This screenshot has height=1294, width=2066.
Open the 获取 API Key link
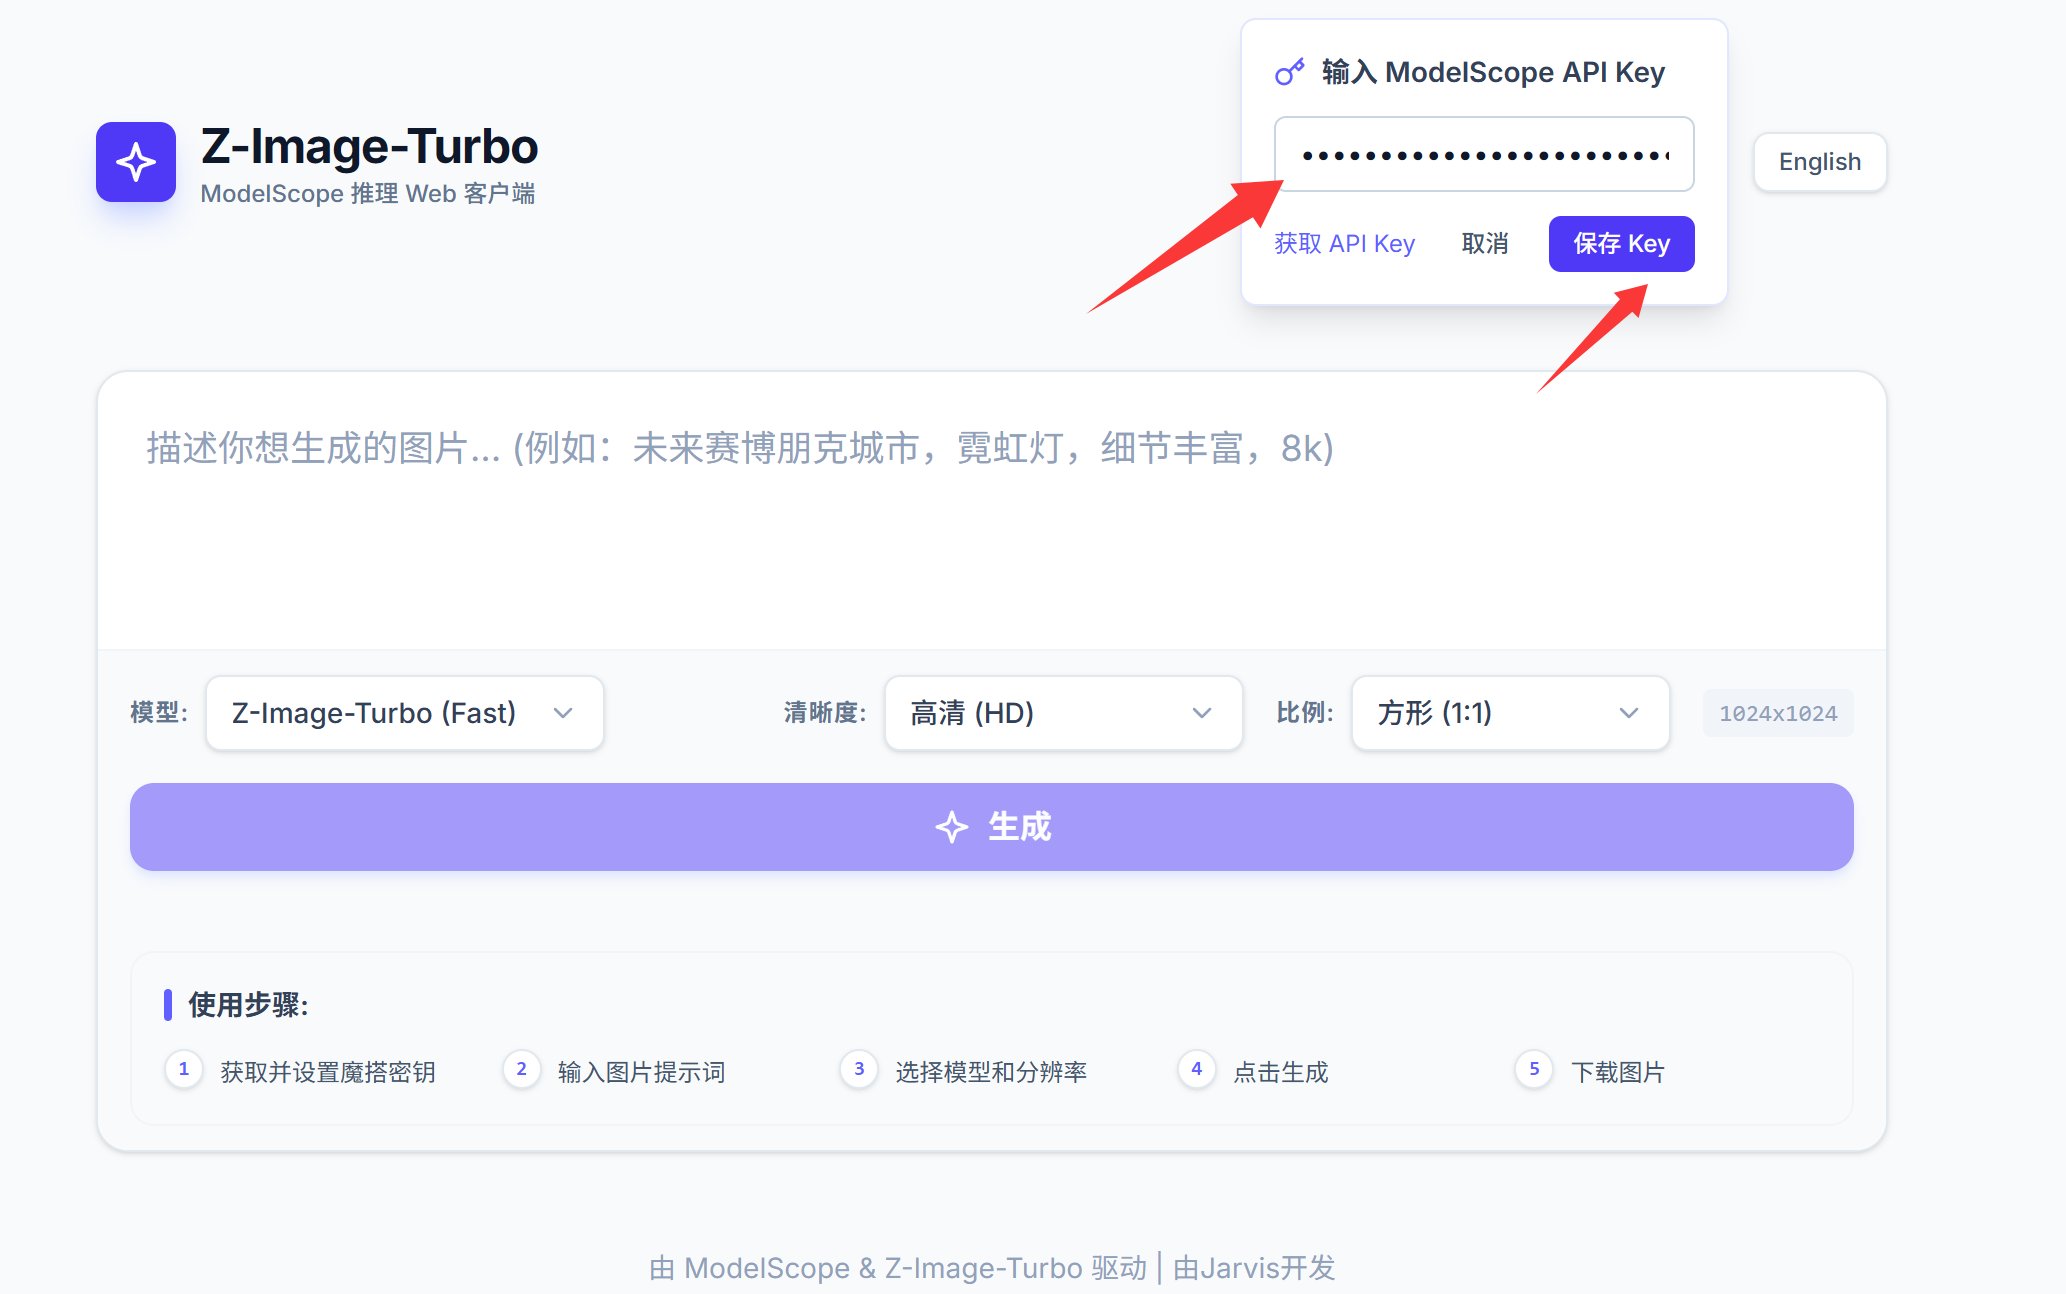click(1344, 244)
